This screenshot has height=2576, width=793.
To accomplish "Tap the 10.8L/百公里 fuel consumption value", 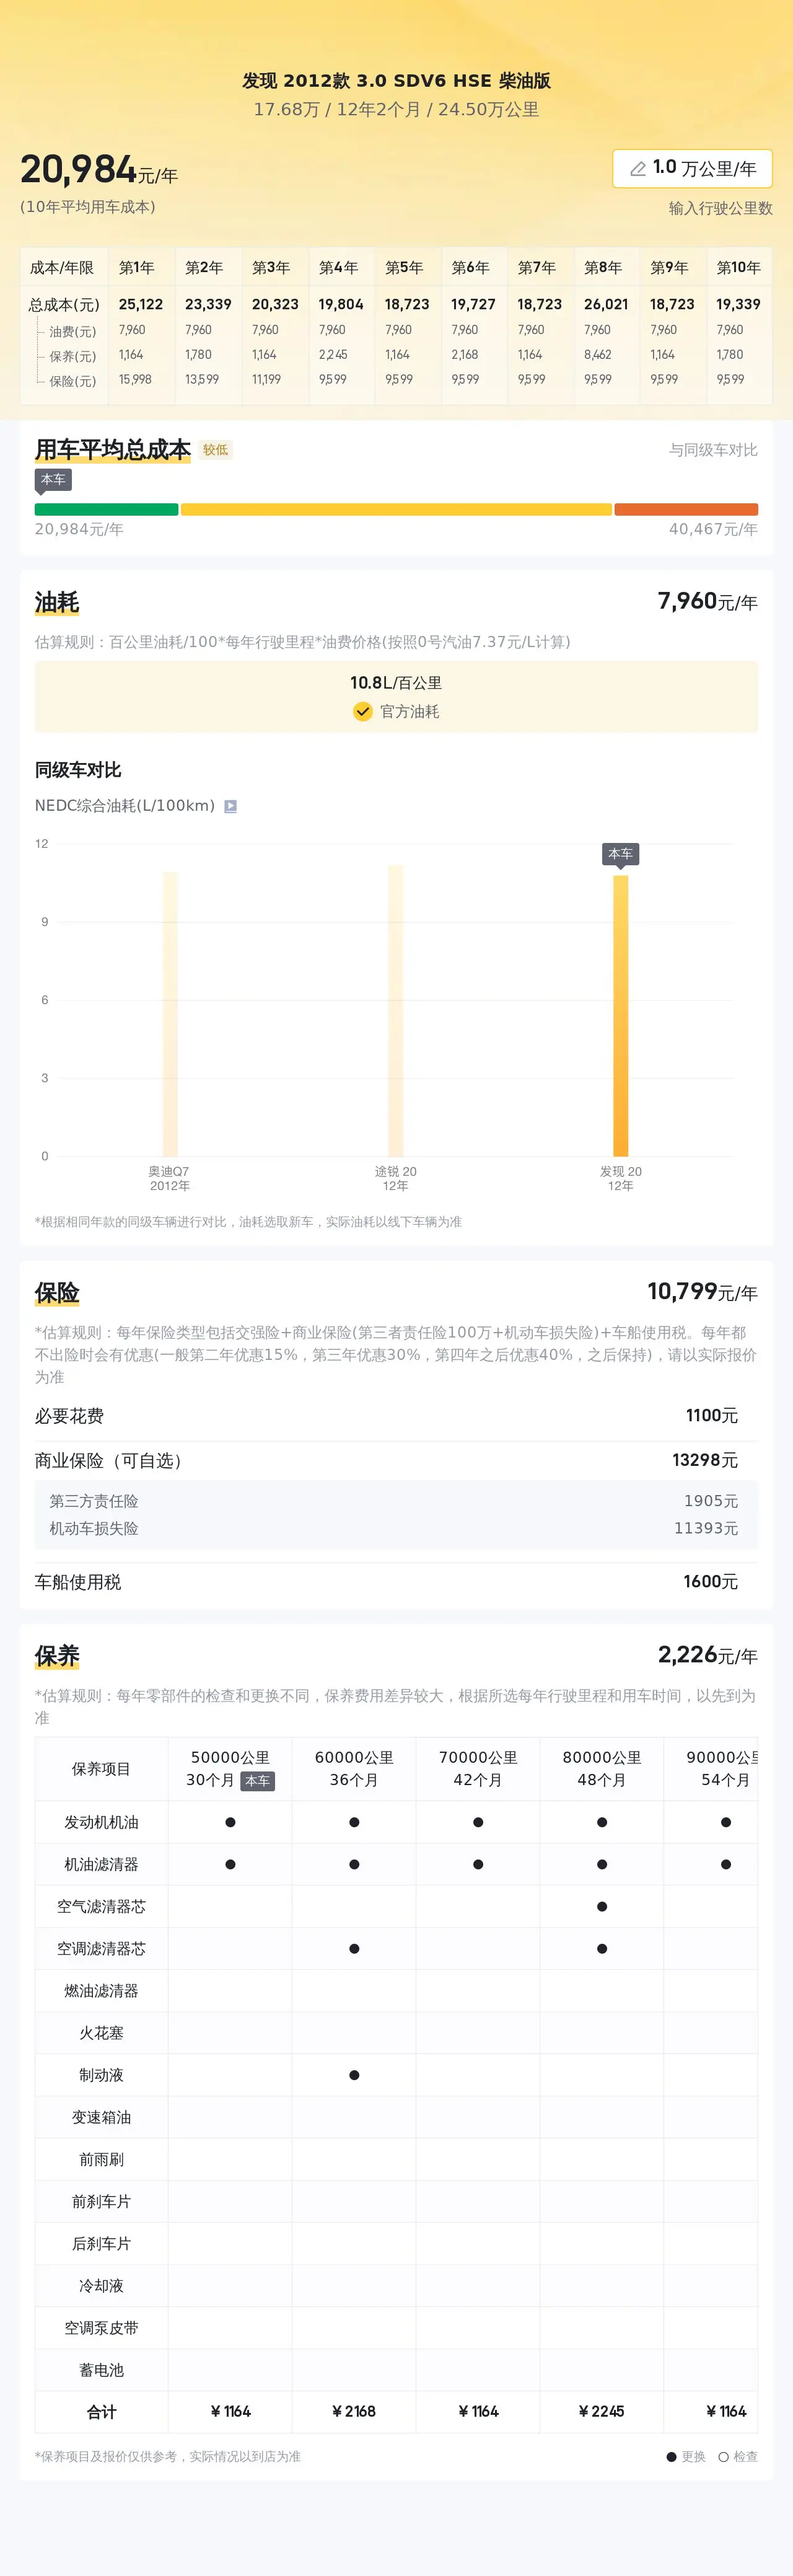I will coord(396,683).
